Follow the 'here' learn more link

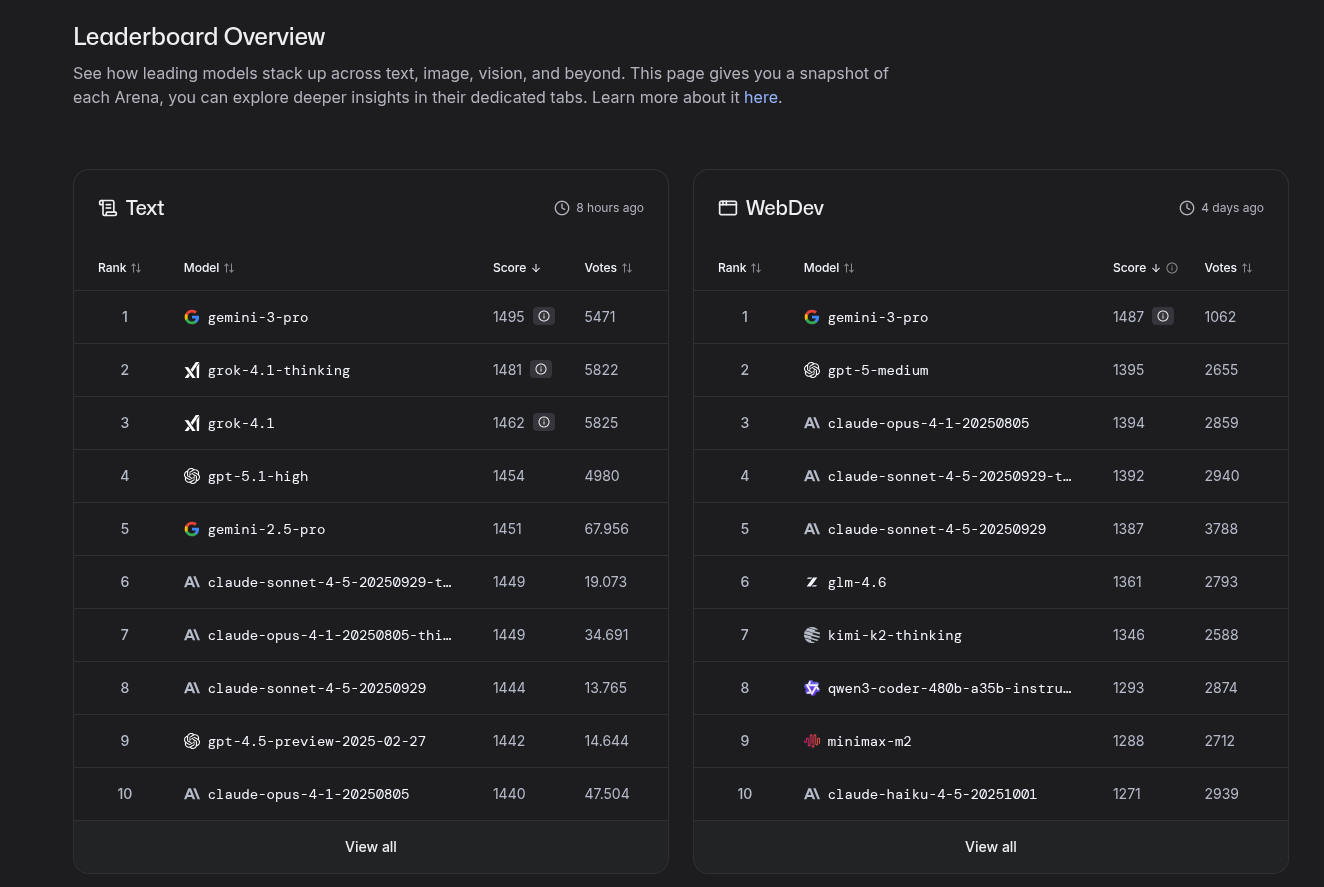click(760, 97)
